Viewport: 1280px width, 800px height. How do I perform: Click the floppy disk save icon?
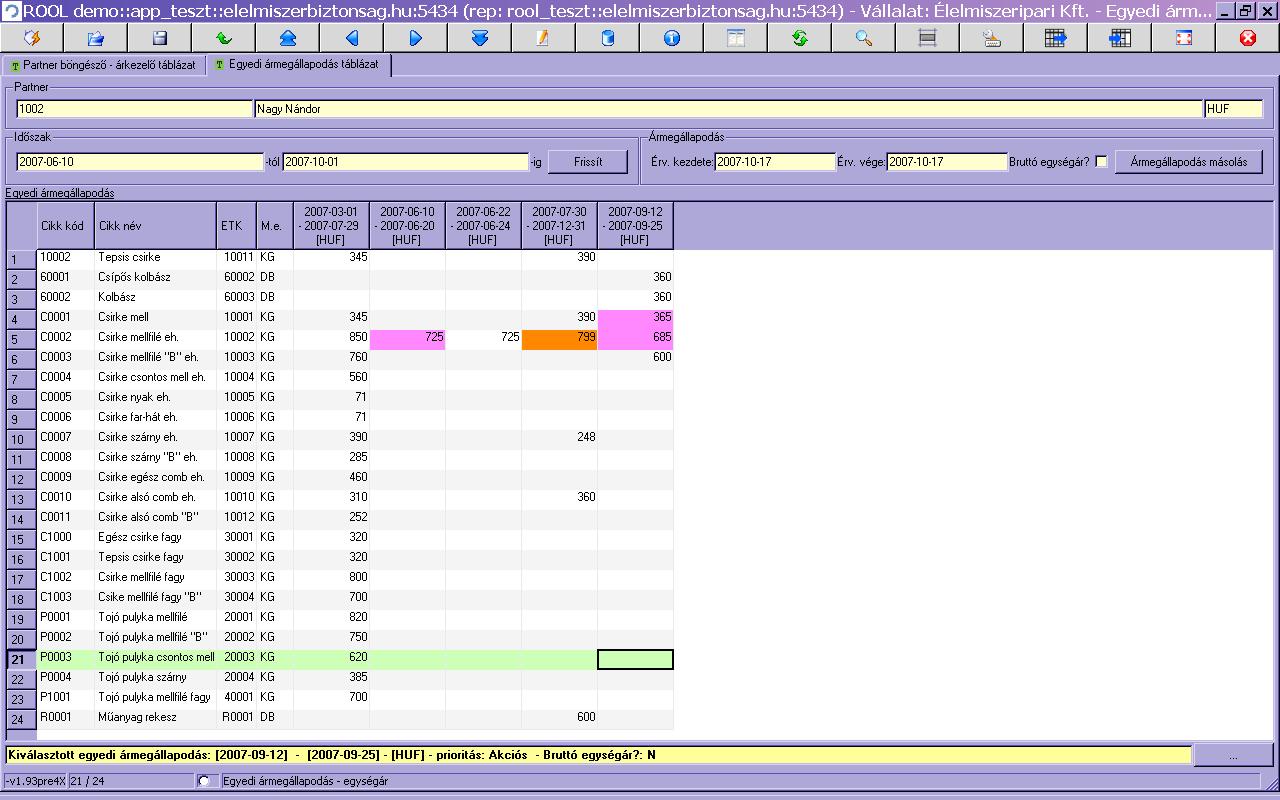click(x=160, y=38)
